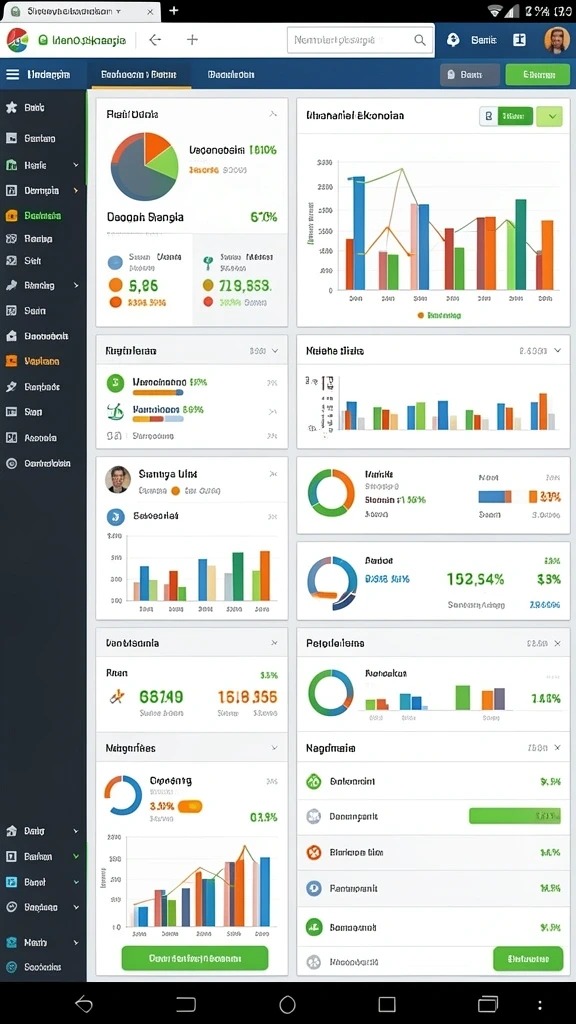This screenshot has height=1024, width=576.
Task: Select the third tab in the blue header
Action: pyautogui.click(x=231, y=74)
